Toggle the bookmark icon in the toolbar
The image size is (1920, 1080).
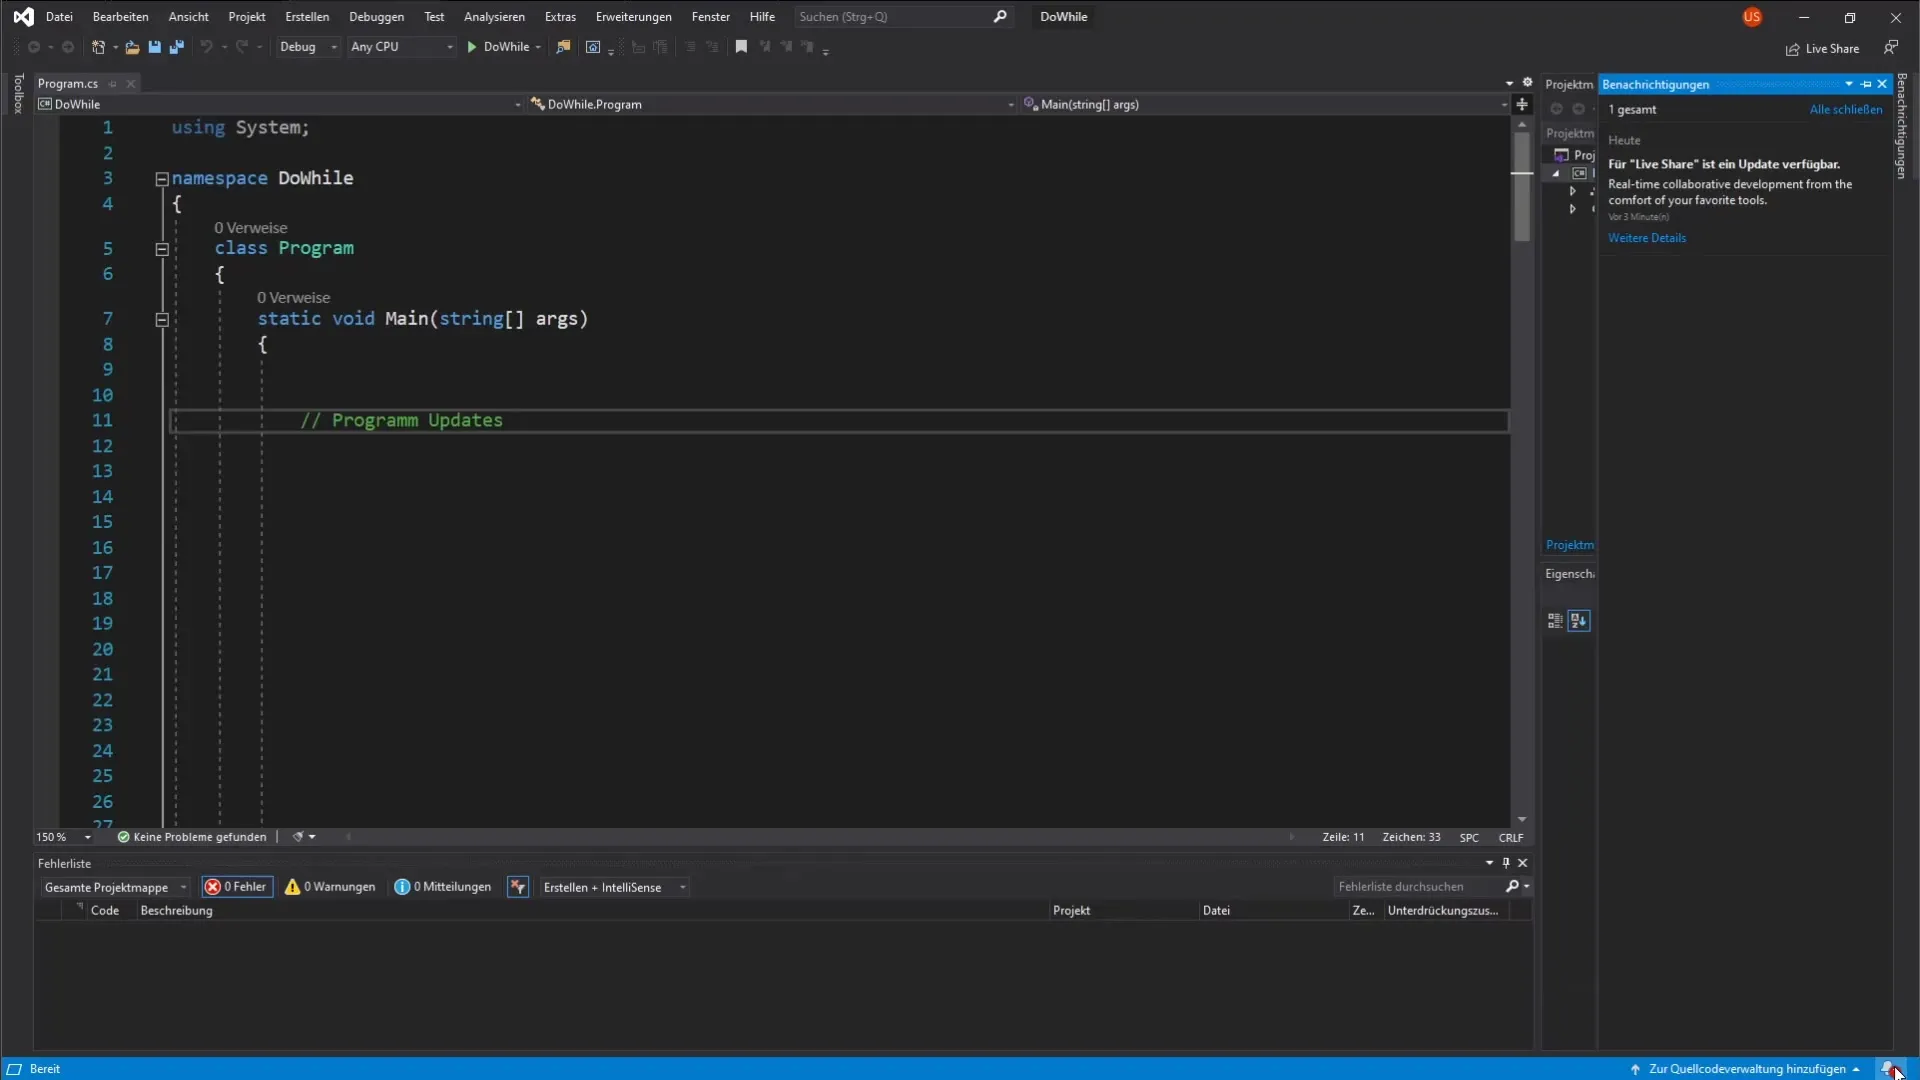point(741,47)
